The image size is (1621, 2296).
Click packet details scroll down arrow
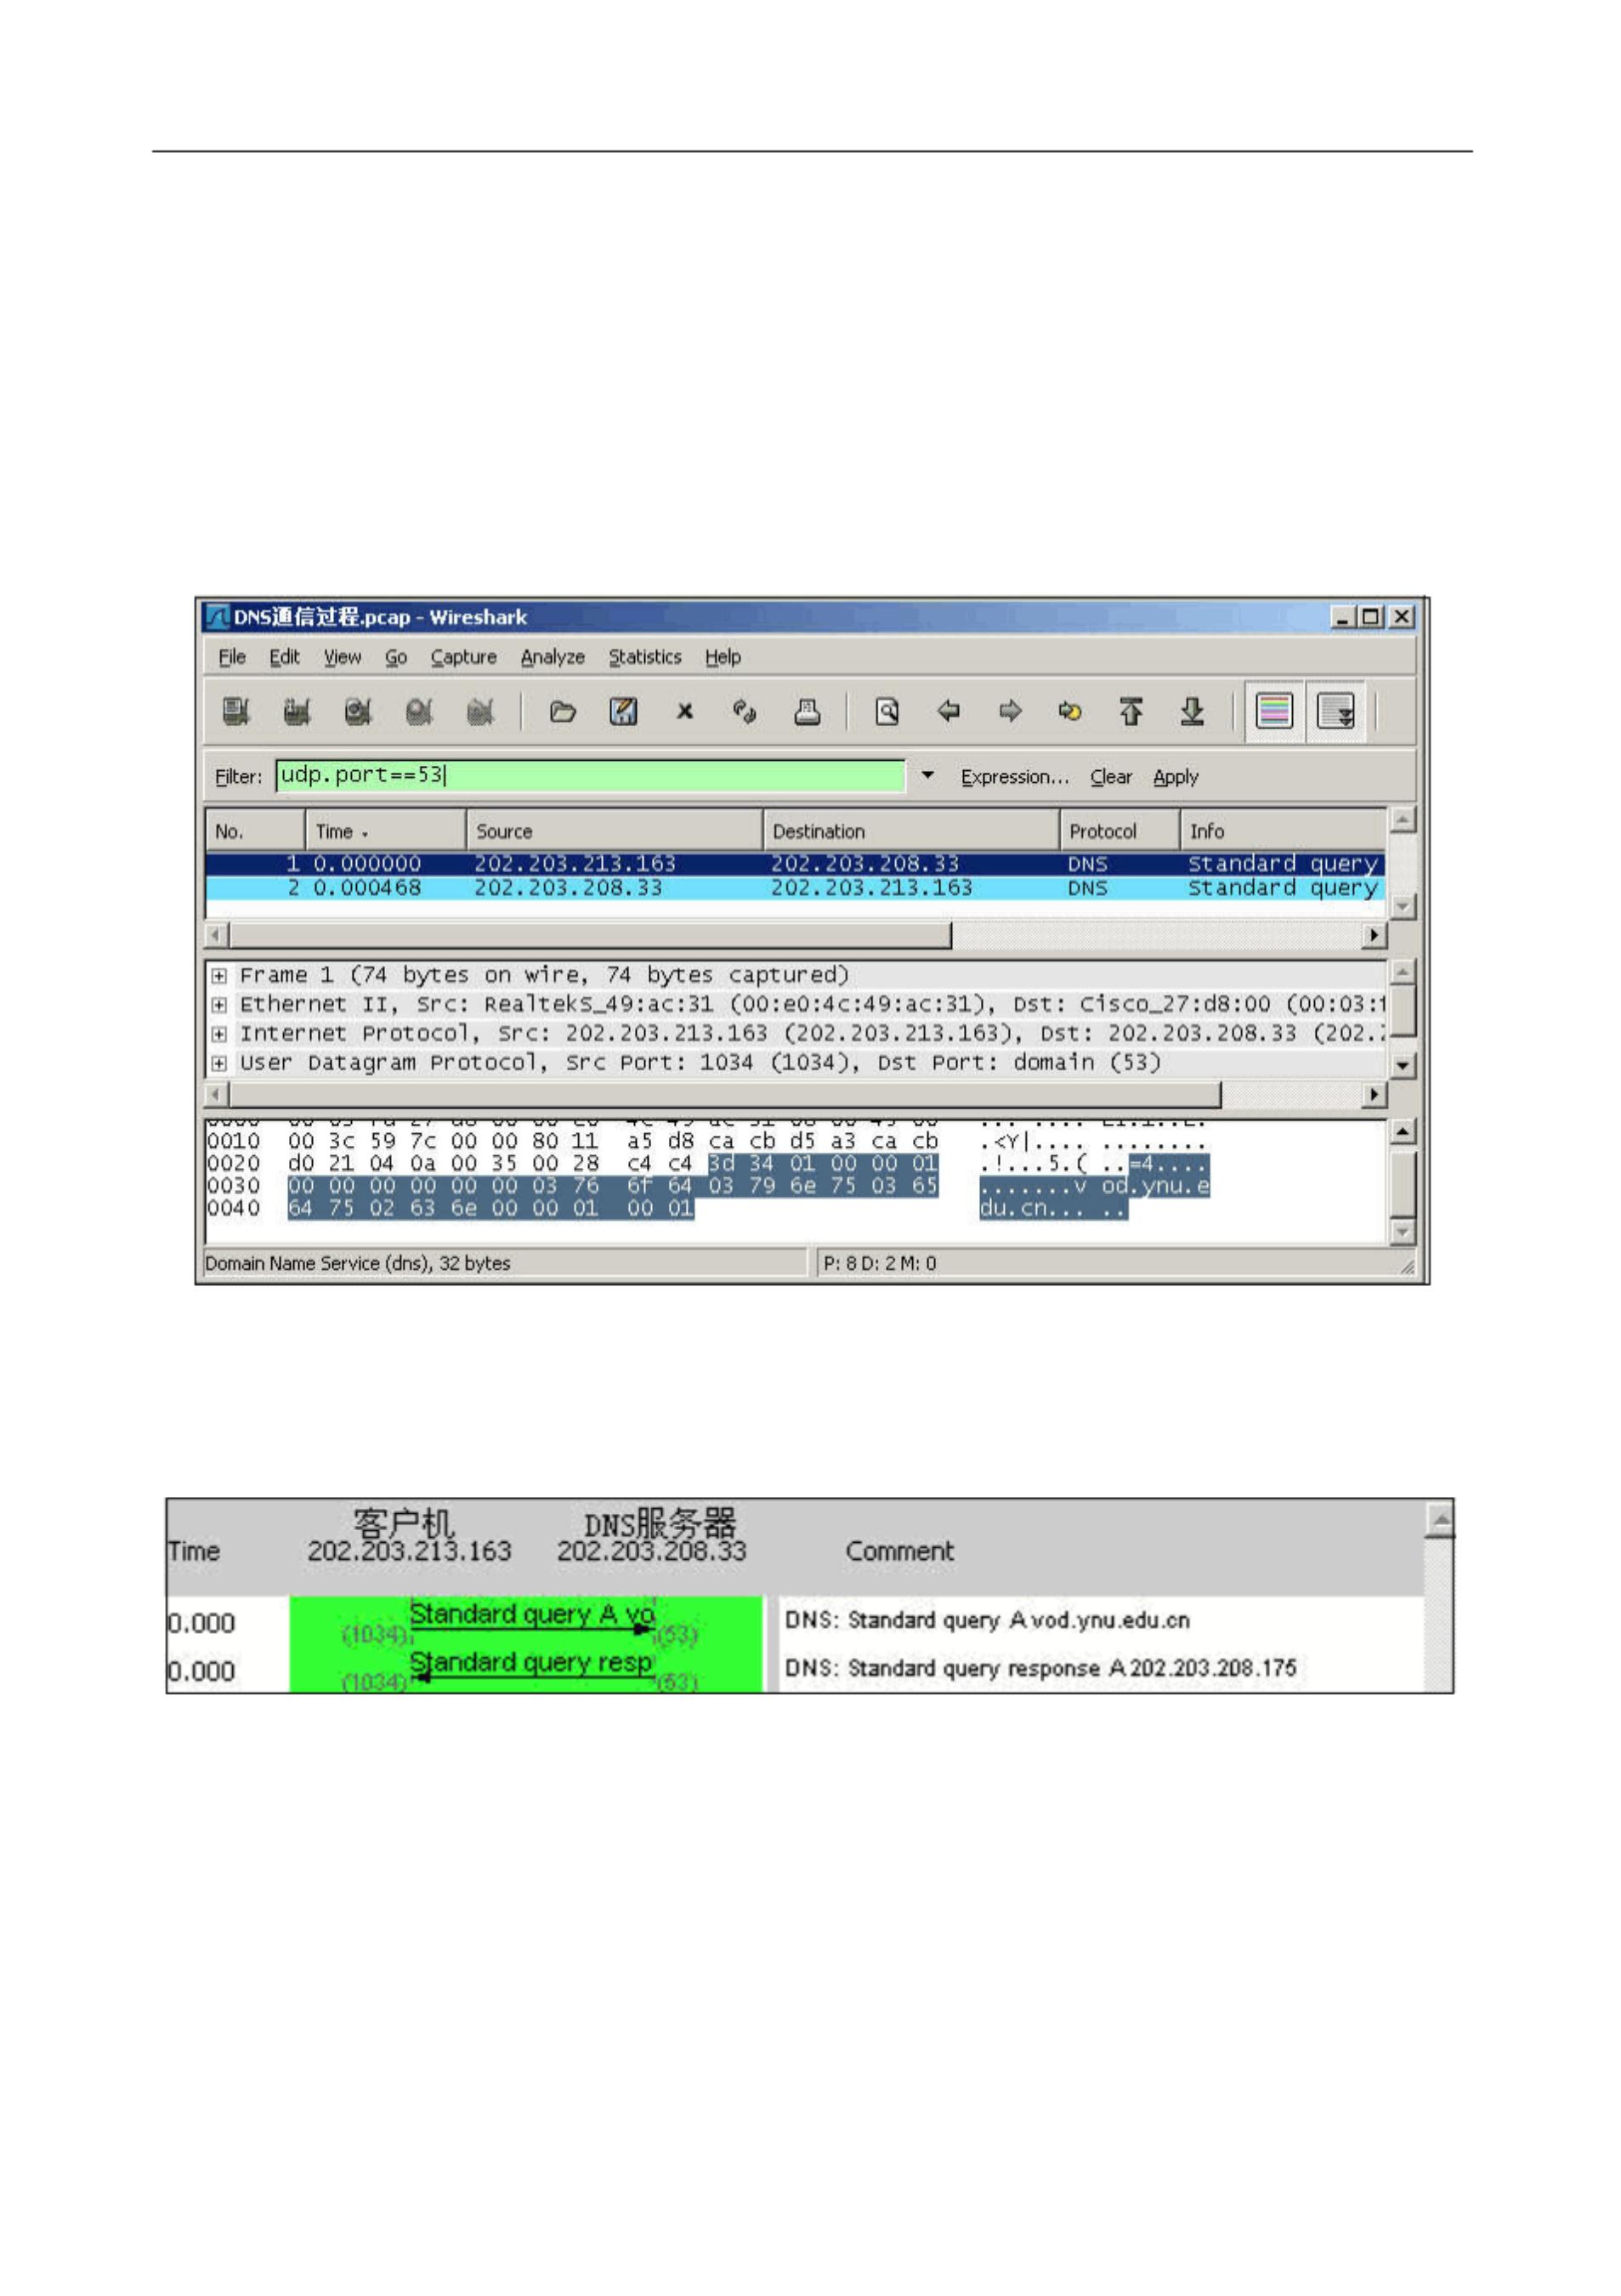click(1402, 1066)
